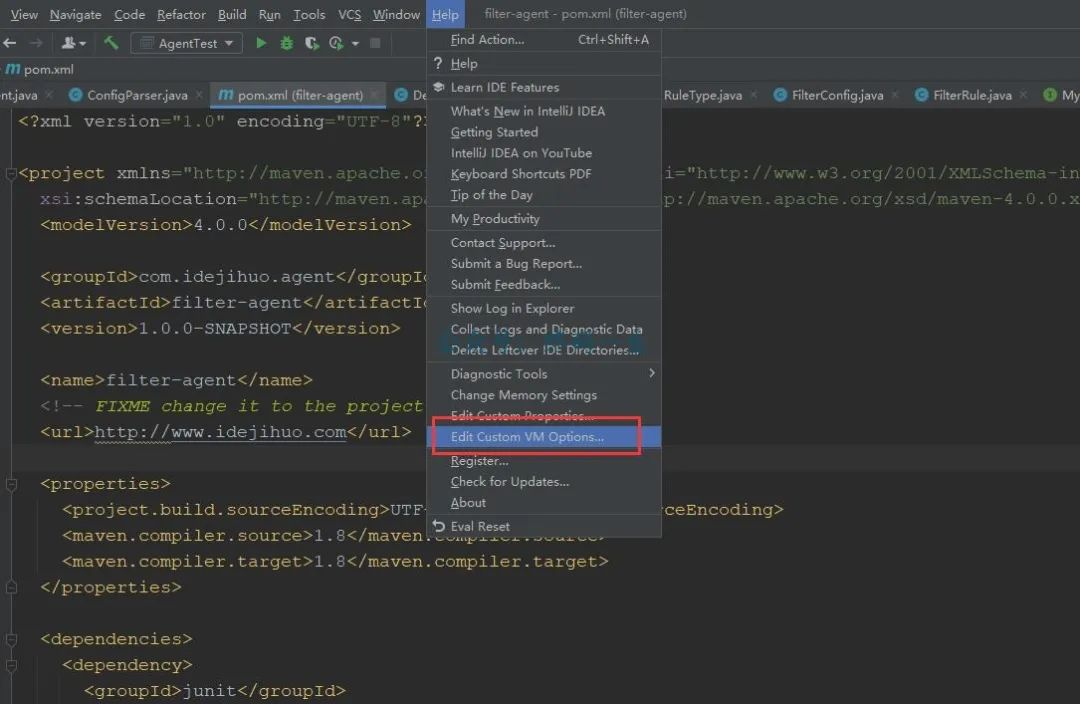This screenshot has height=704, width=1080.
Task: Select Change Memory Settings
Action: click(544, 395)
